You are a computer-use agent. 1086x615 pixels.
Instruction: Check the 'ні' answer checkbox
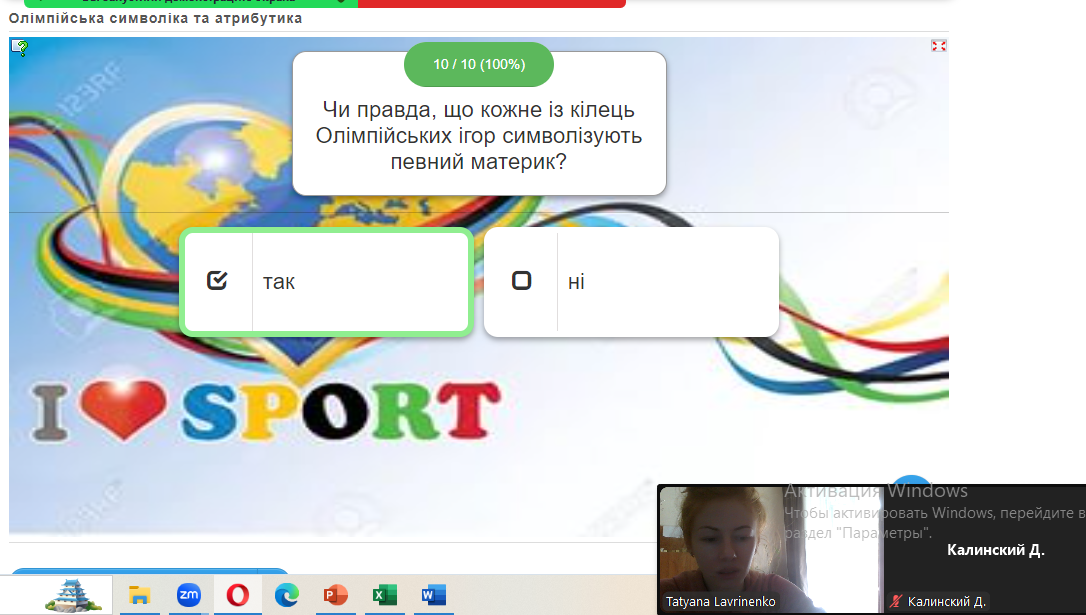522,280
